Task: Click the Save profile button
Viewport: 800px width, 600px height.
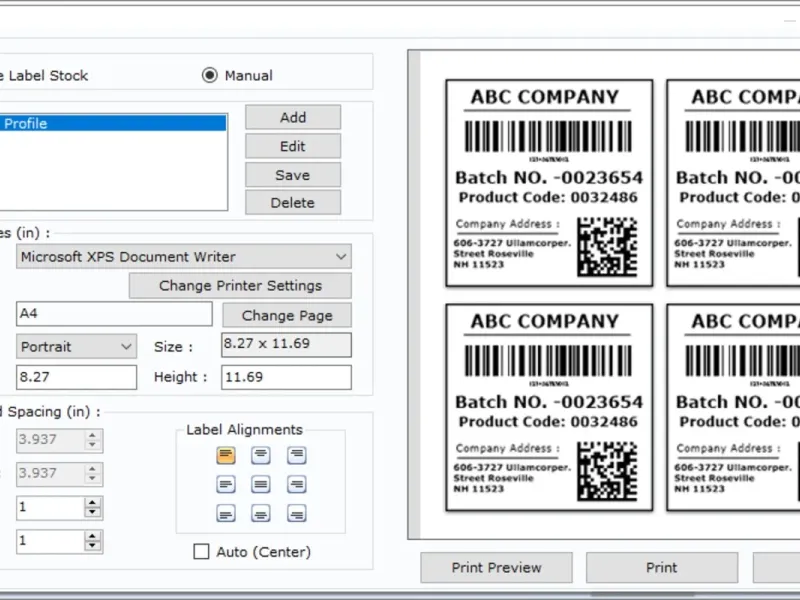Action: [x=293, y=175]
